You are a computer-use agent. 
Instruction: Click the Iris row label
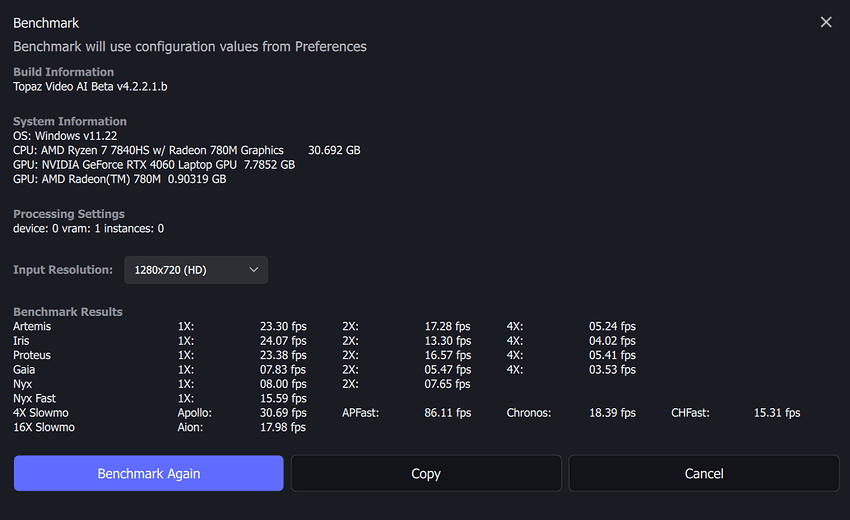(x=21, y=341)
